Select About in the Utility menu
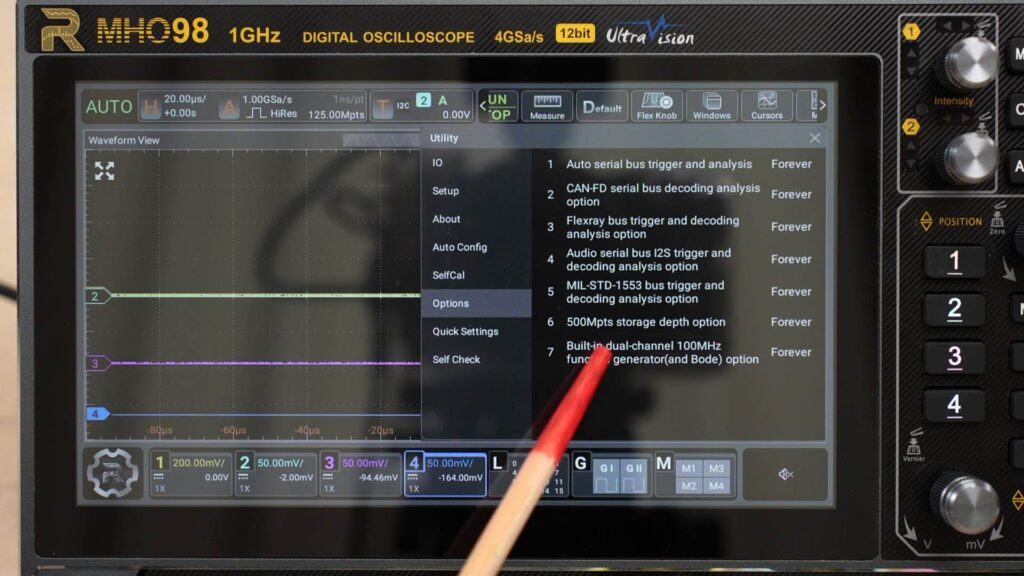 point(447,219)
